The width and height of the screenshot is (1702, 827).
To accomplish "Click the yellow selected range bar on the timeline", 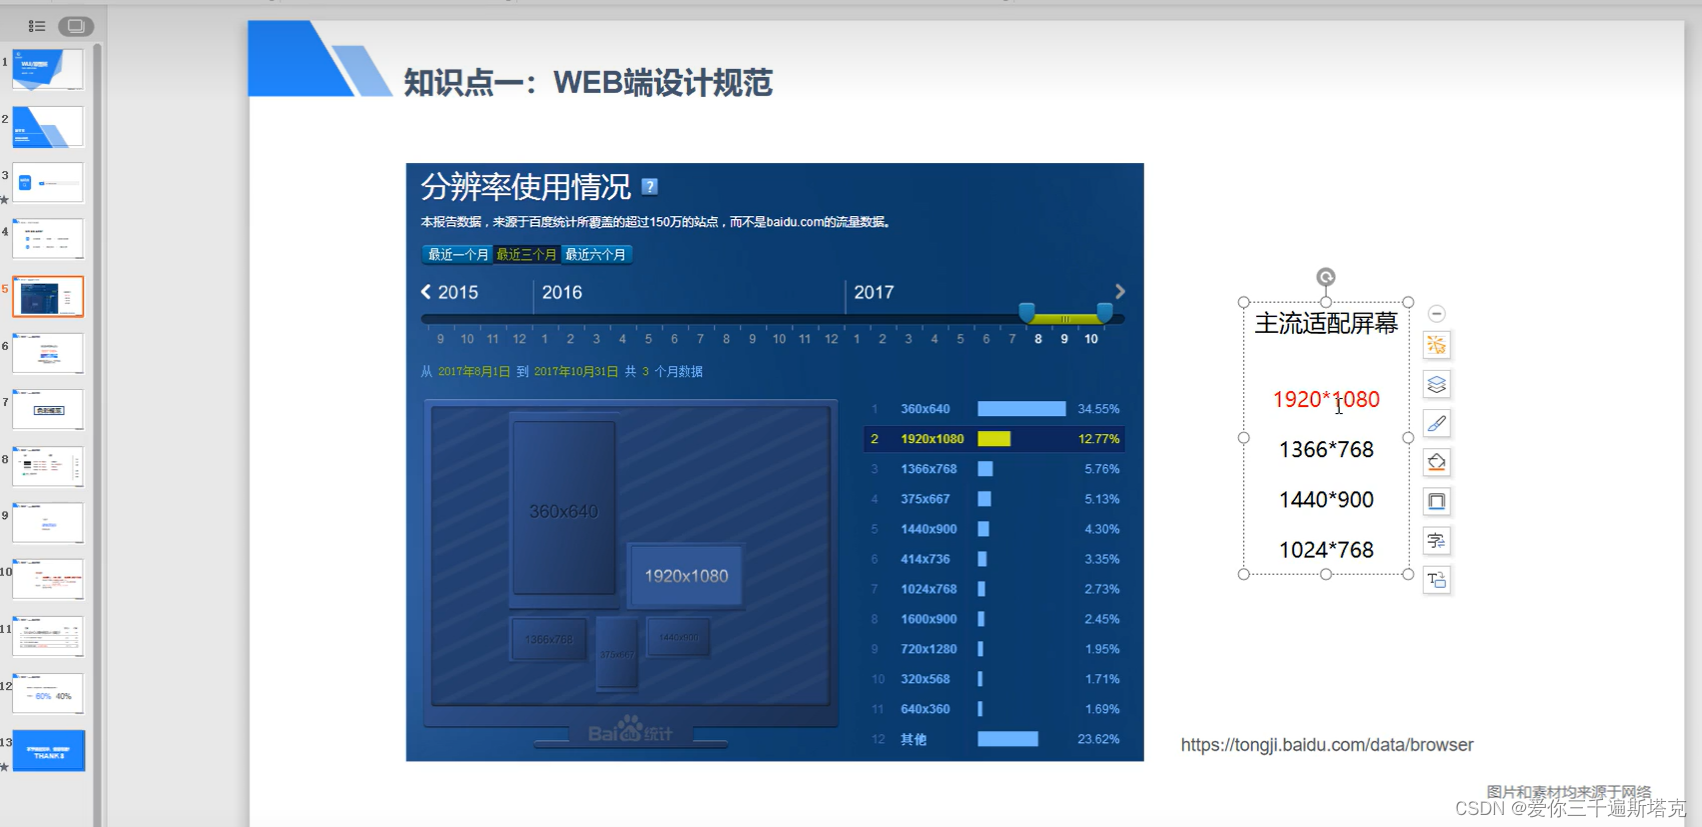I will click(x=1066, y=318).
